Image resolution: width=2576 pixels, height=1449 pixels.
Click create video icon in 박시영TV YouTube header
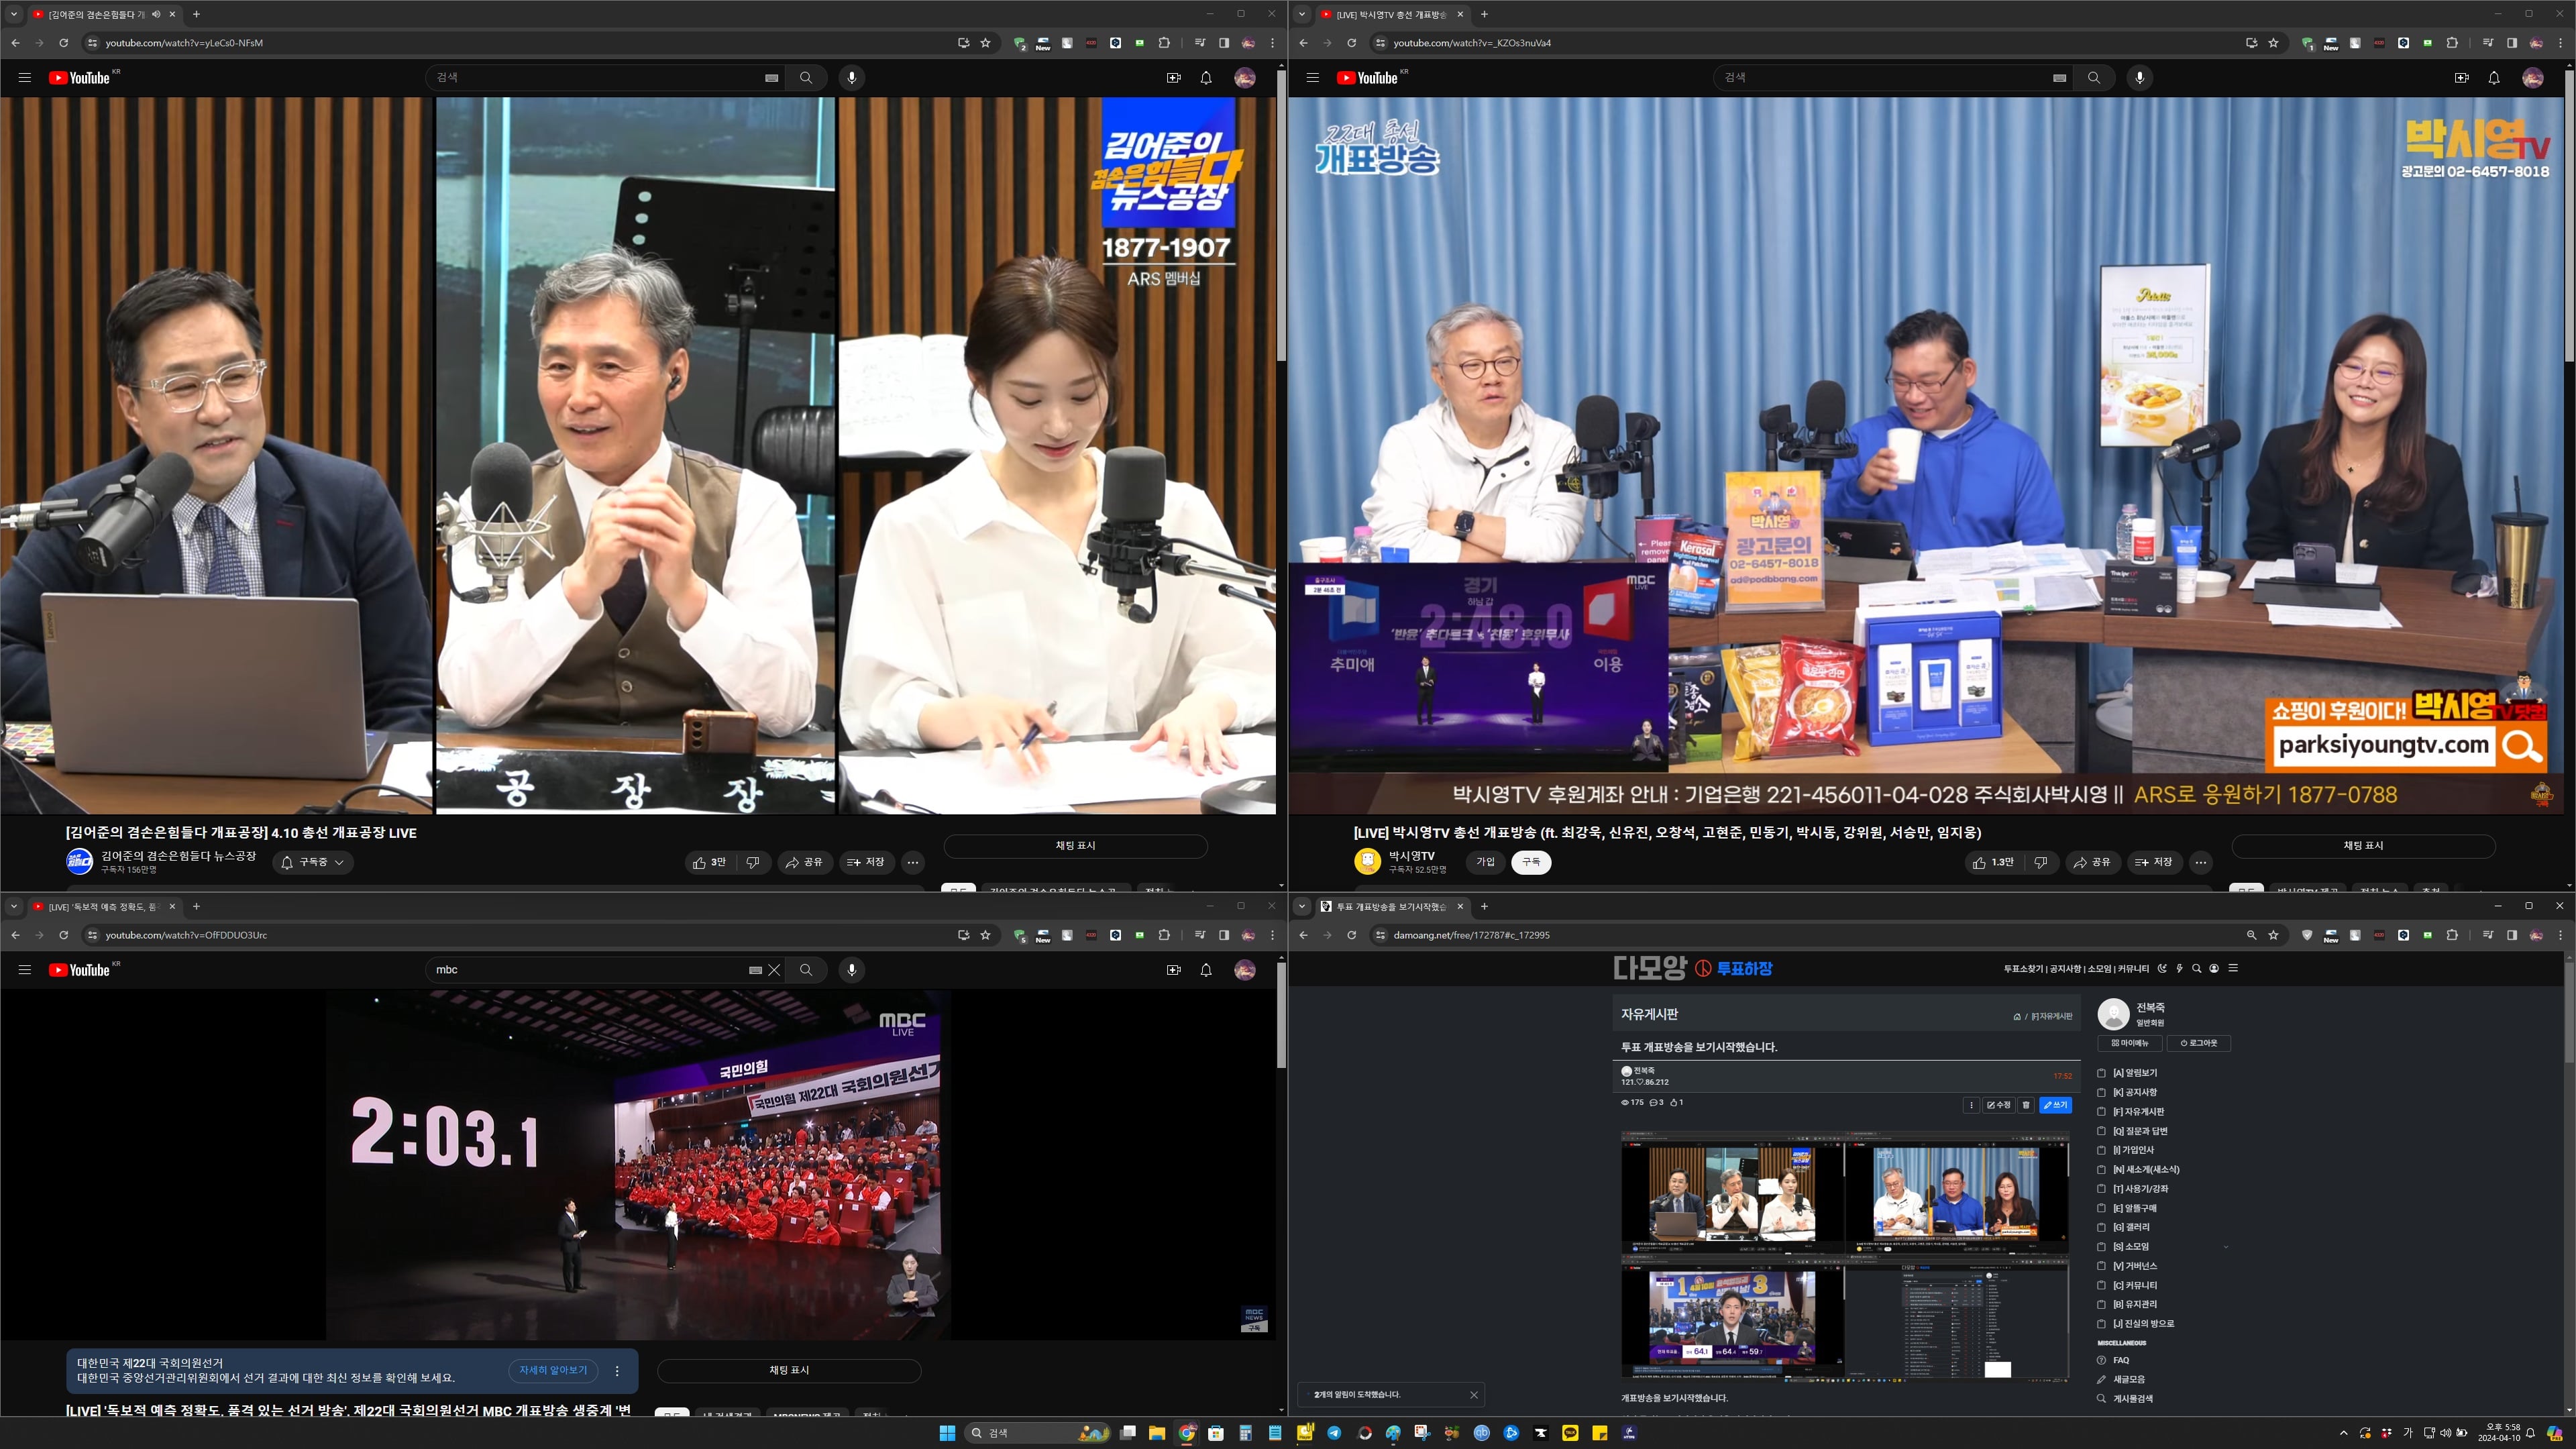[2461, 78]
